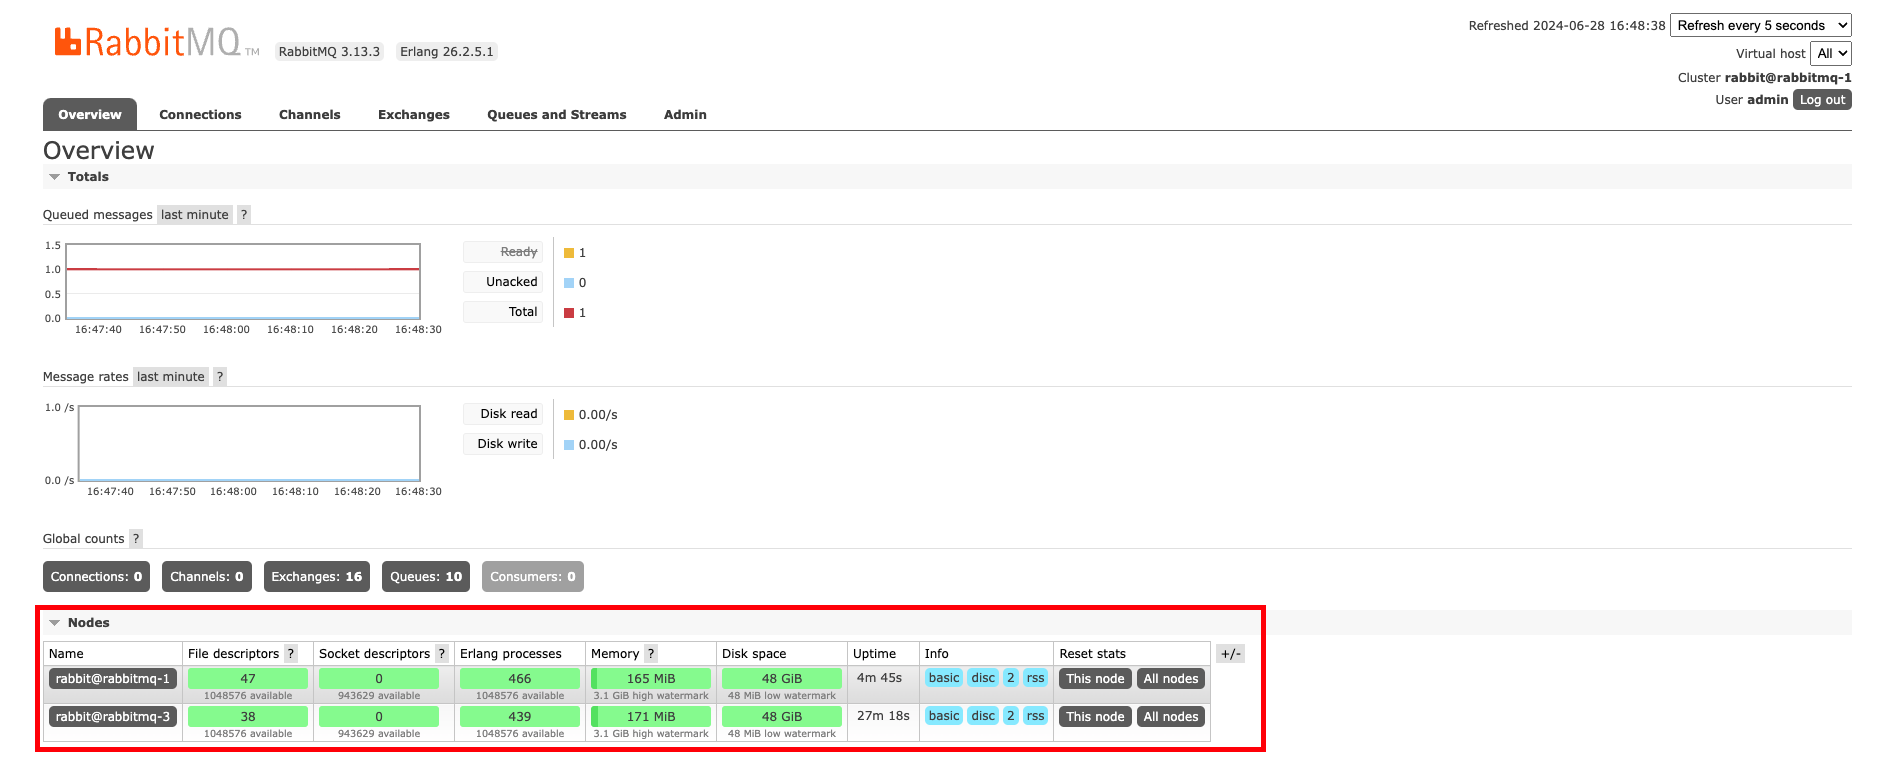
Task: Click the +/- column selector
Action: click(x=1231, y=654)
